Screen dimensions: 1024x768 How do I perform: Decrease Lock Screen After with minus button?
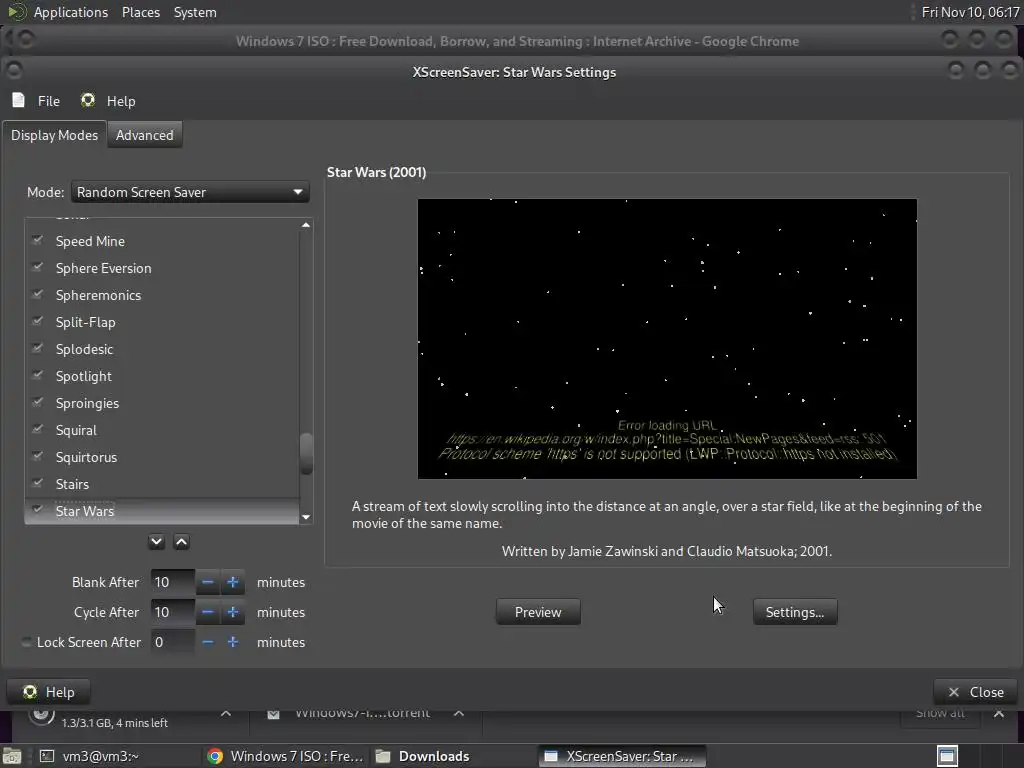pos(208,642)
